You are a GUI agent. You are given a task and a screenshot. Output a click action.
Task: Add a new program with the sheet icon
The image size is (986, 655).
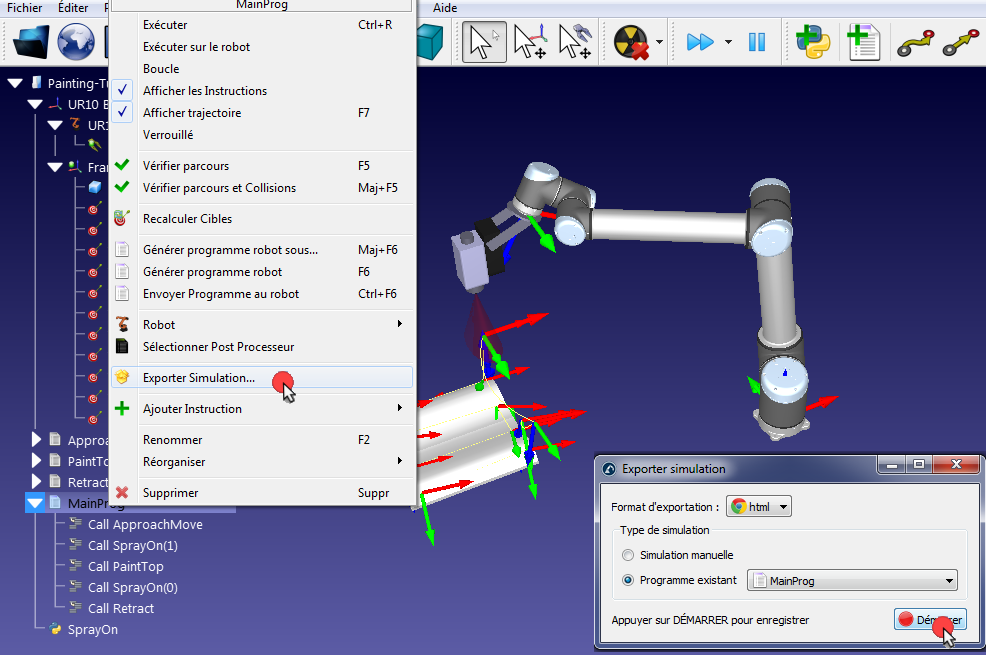coord(863,41)
